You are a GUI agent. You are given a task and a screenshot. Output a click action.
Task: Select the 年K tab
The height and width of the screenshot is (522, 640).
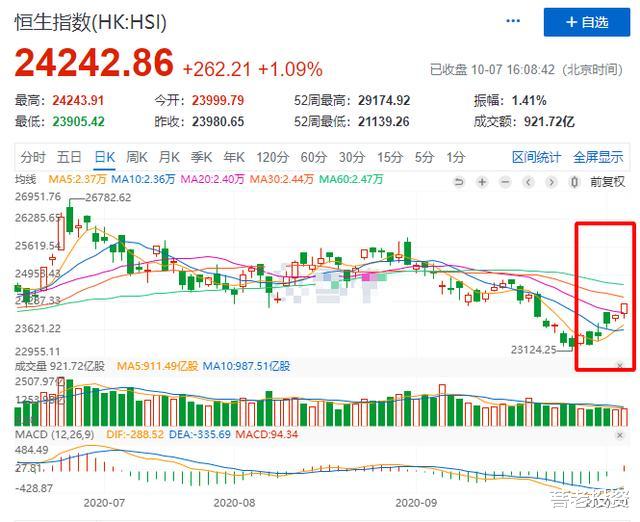[x=234, y=157]
